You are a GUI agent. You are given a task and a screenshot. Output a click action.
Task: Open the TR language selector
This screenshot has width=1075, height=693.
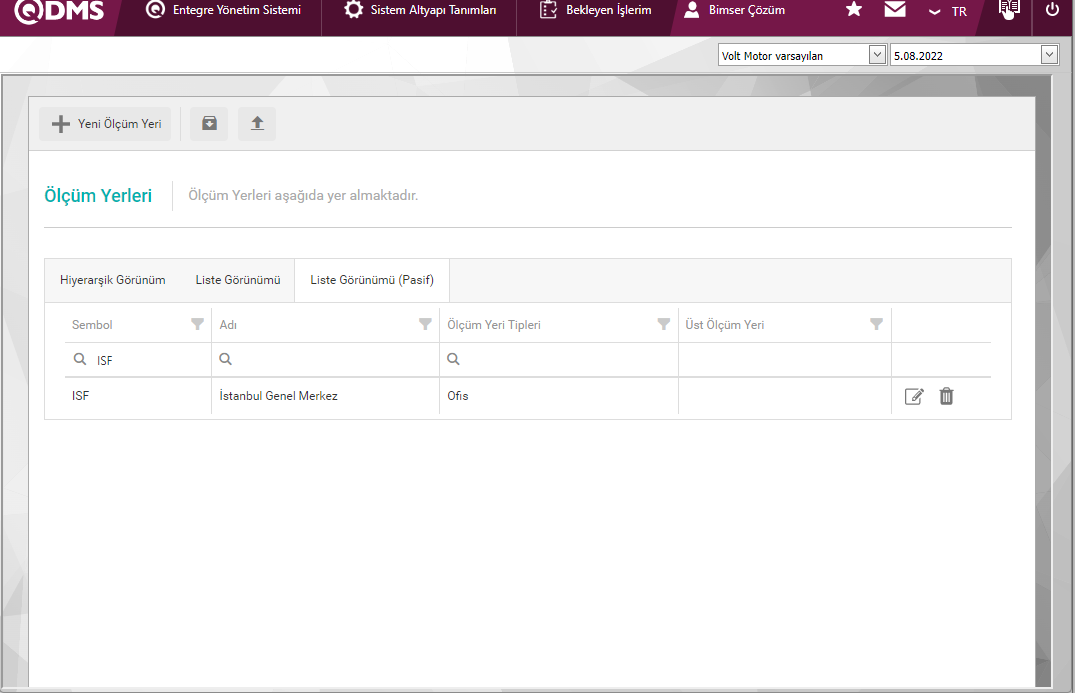[x=948, y=11]
